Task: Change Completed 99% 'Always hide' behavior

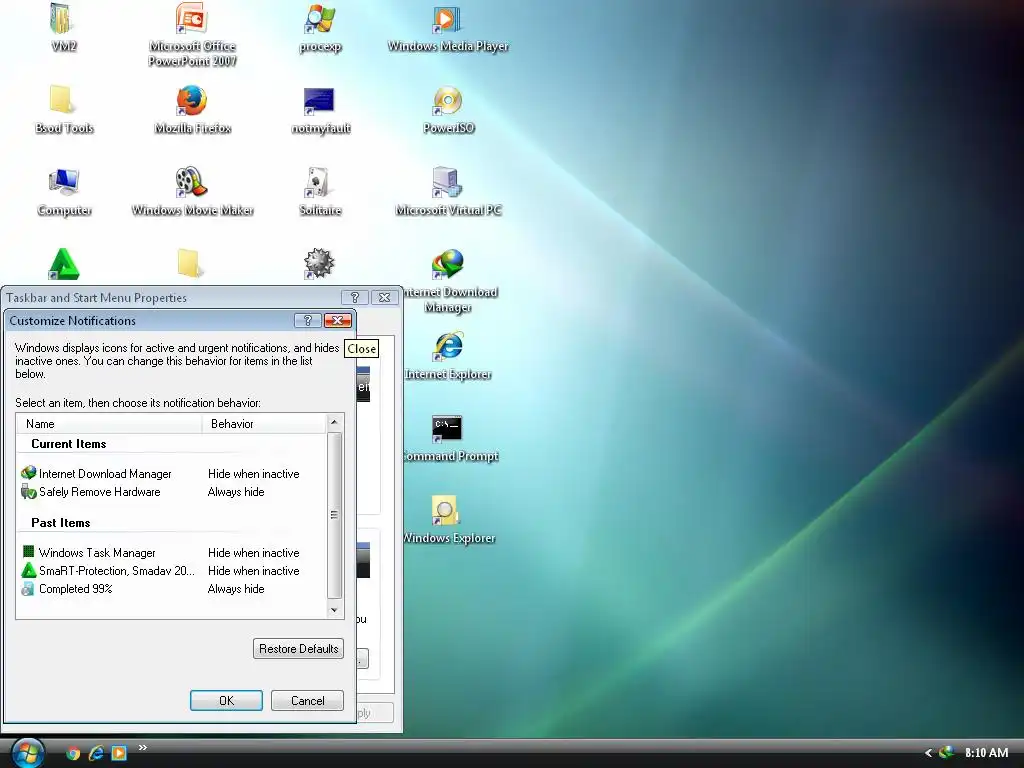Action: 236,589
